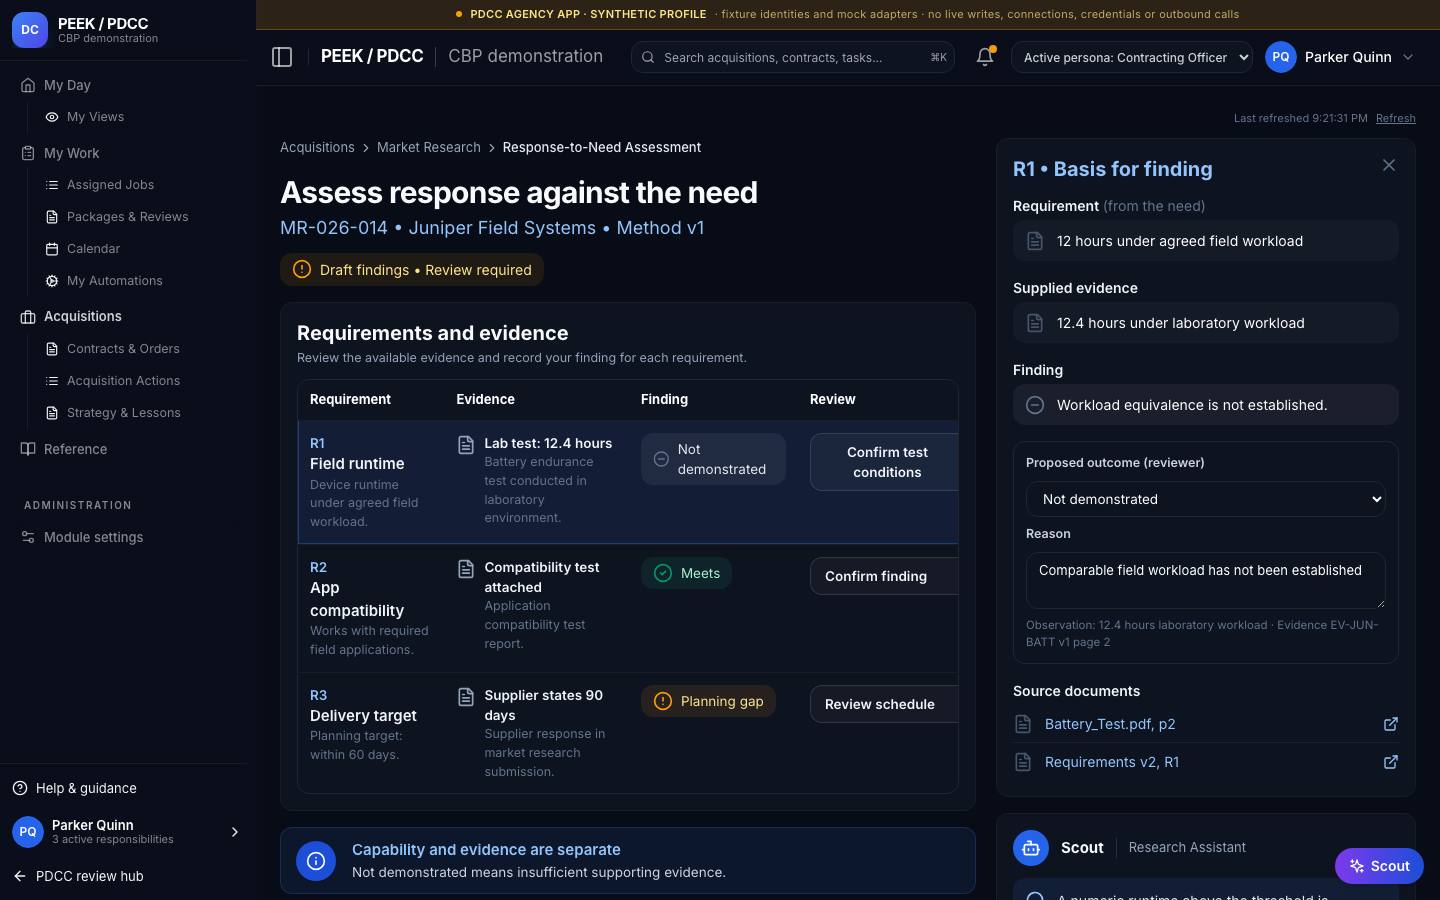Click Confirm test conditions button
This screenshot has height=900, width=1440.
tap(885, 462)
